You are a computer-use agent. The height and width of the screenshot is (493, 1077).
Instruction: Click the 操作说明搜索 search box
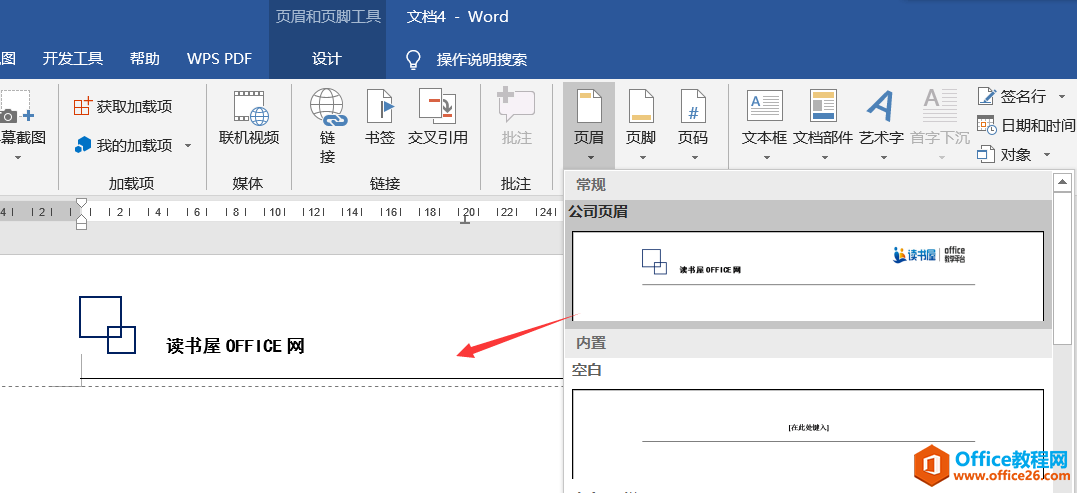(x=481, y=60)
